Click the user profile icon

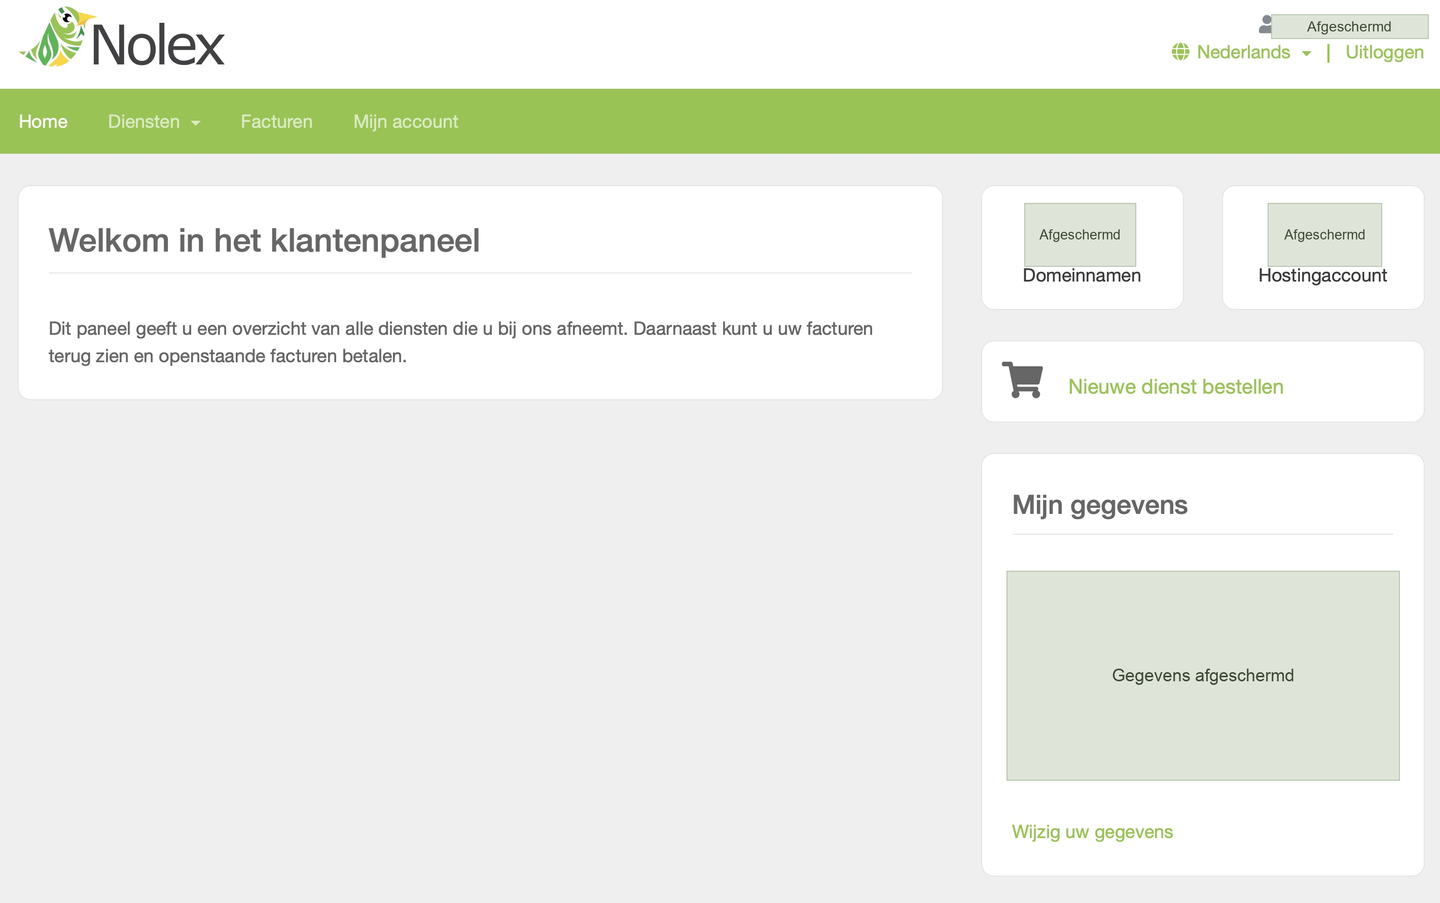1265,25
